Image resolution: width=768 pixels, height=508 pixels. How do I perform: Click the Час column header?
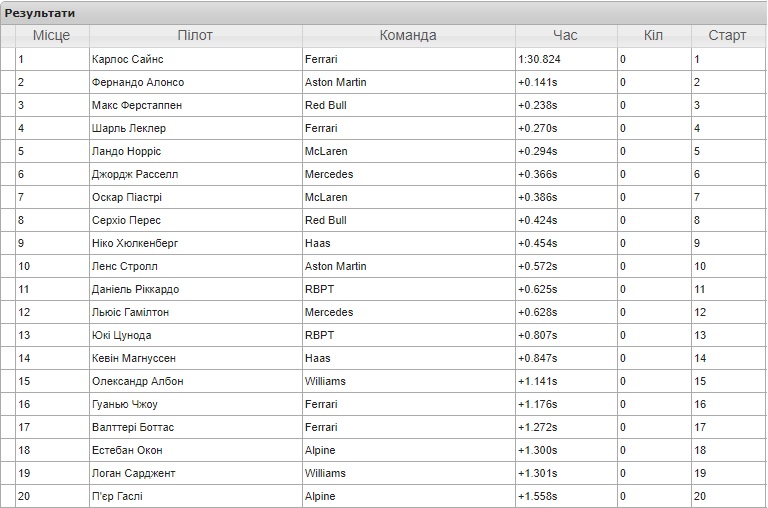pyautogui.click(x=566, y=36)
